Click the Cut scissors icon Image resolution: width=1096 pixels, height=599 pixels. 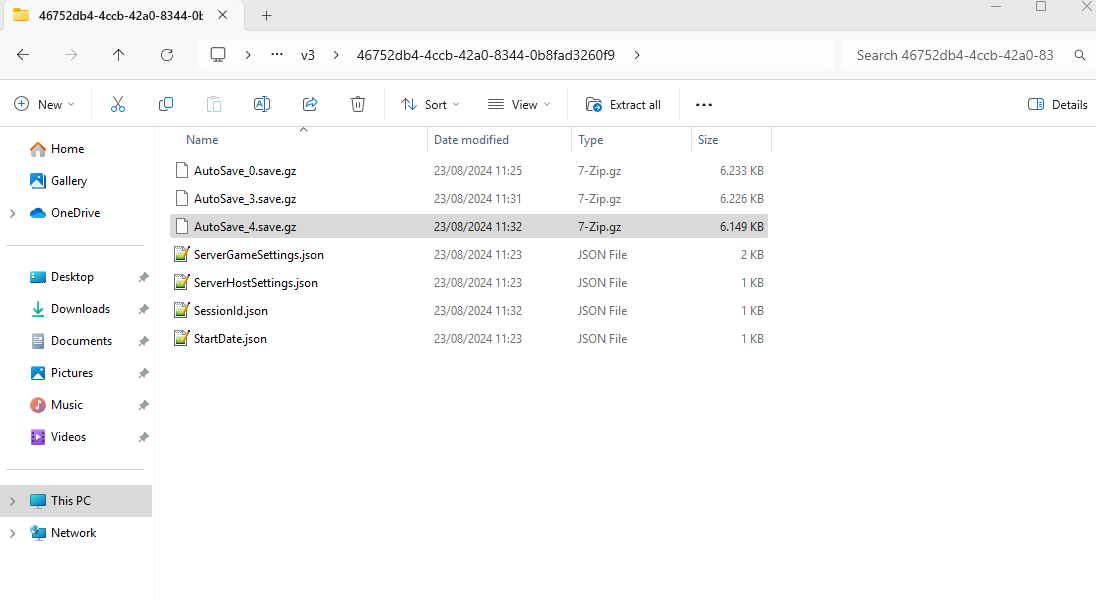[117, 105]
